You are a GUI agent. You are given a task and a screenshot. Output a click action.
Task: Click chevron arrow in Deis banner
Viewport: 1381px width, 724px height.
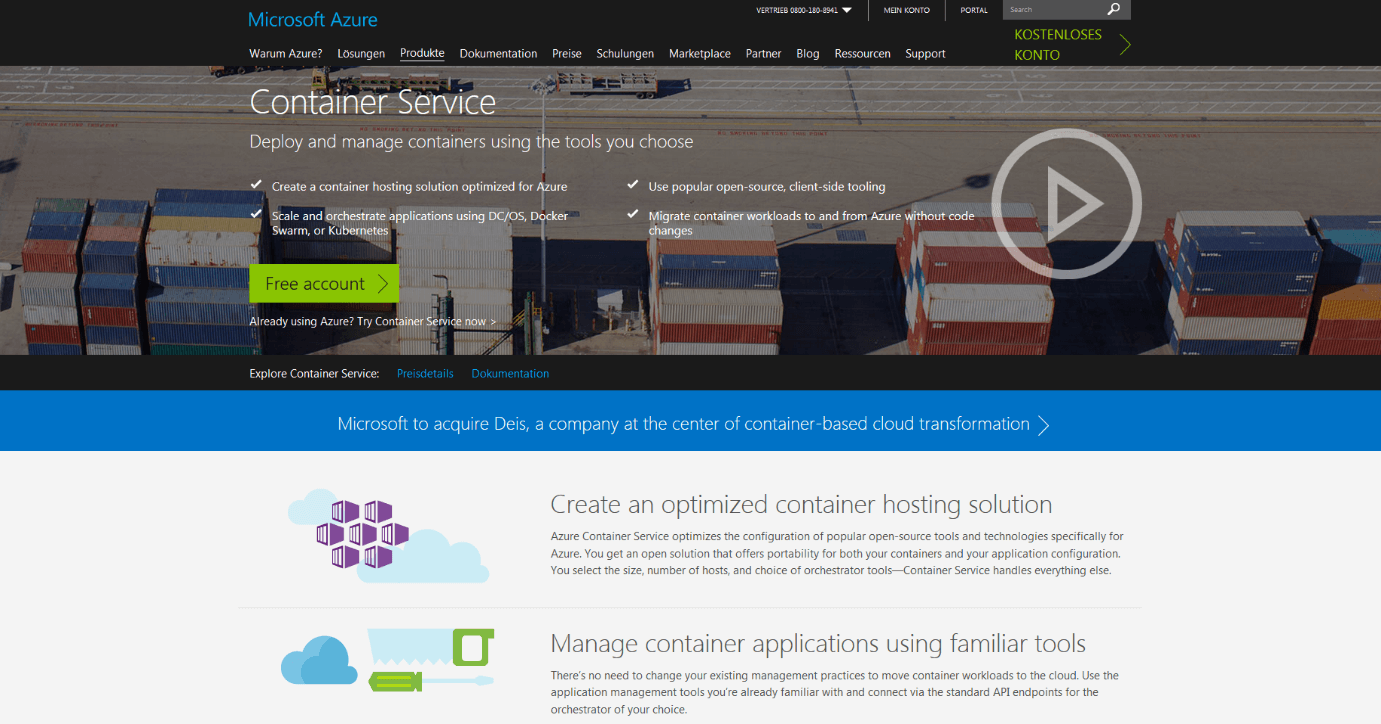[x=1044, y=425]
